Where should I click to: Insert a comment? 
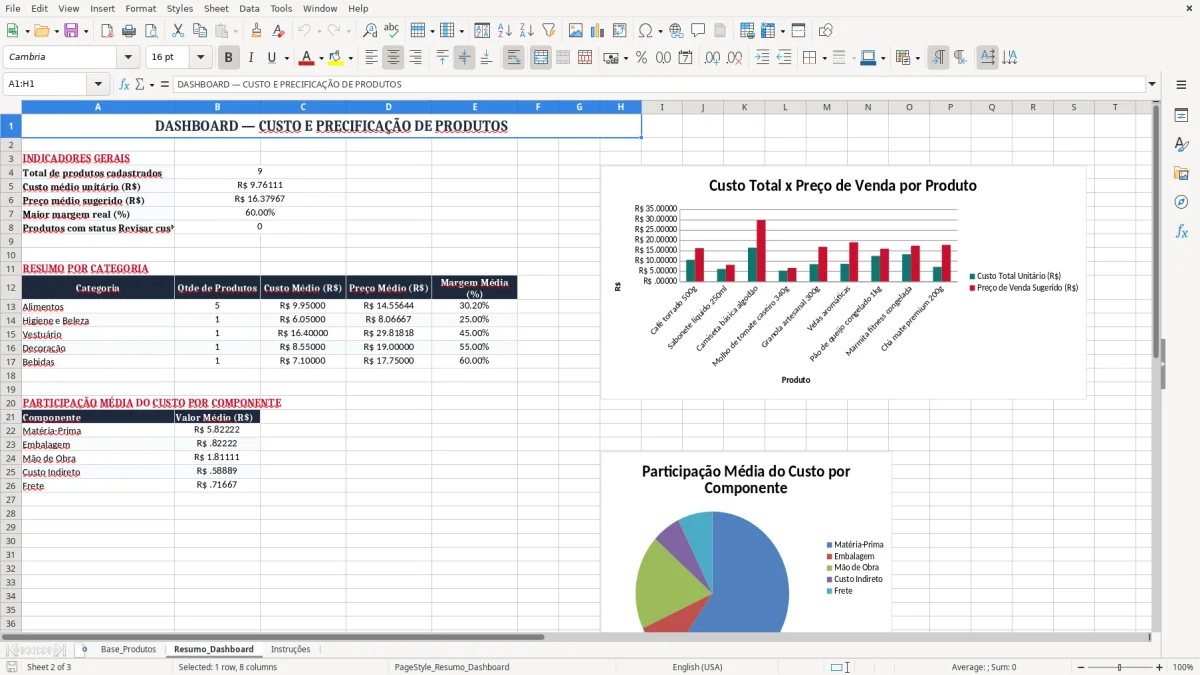(698, 31)
